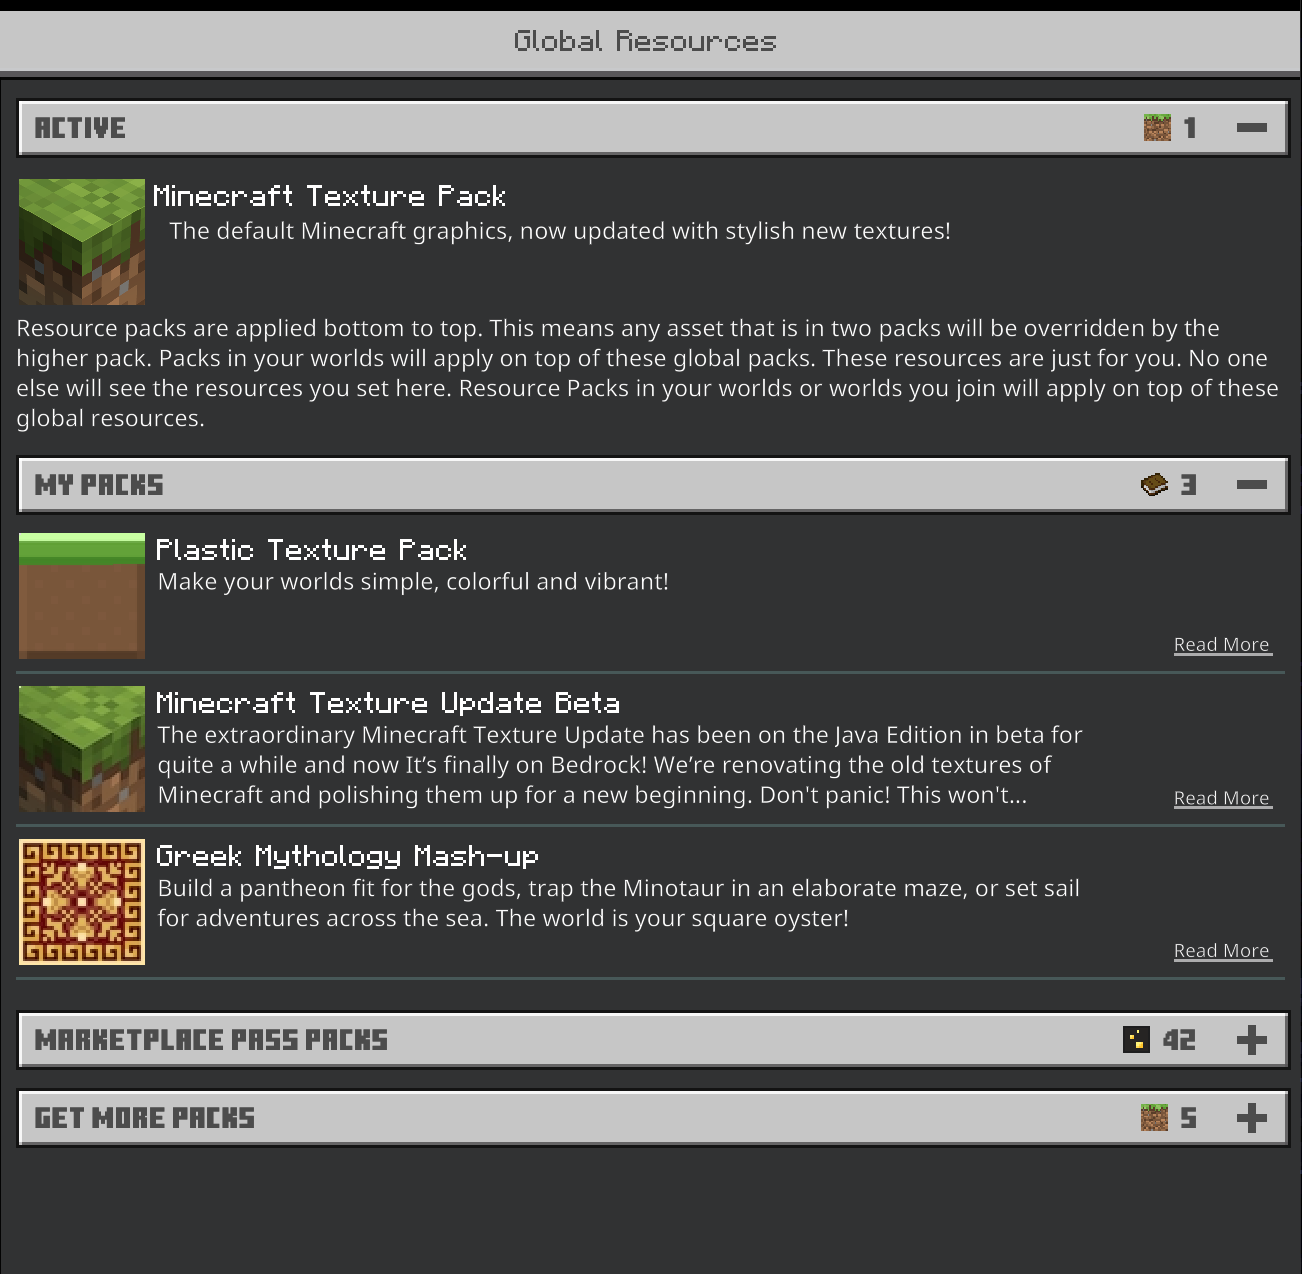
Task: Click the grass block icon in Active header
Action: (x=1157, y=128)
